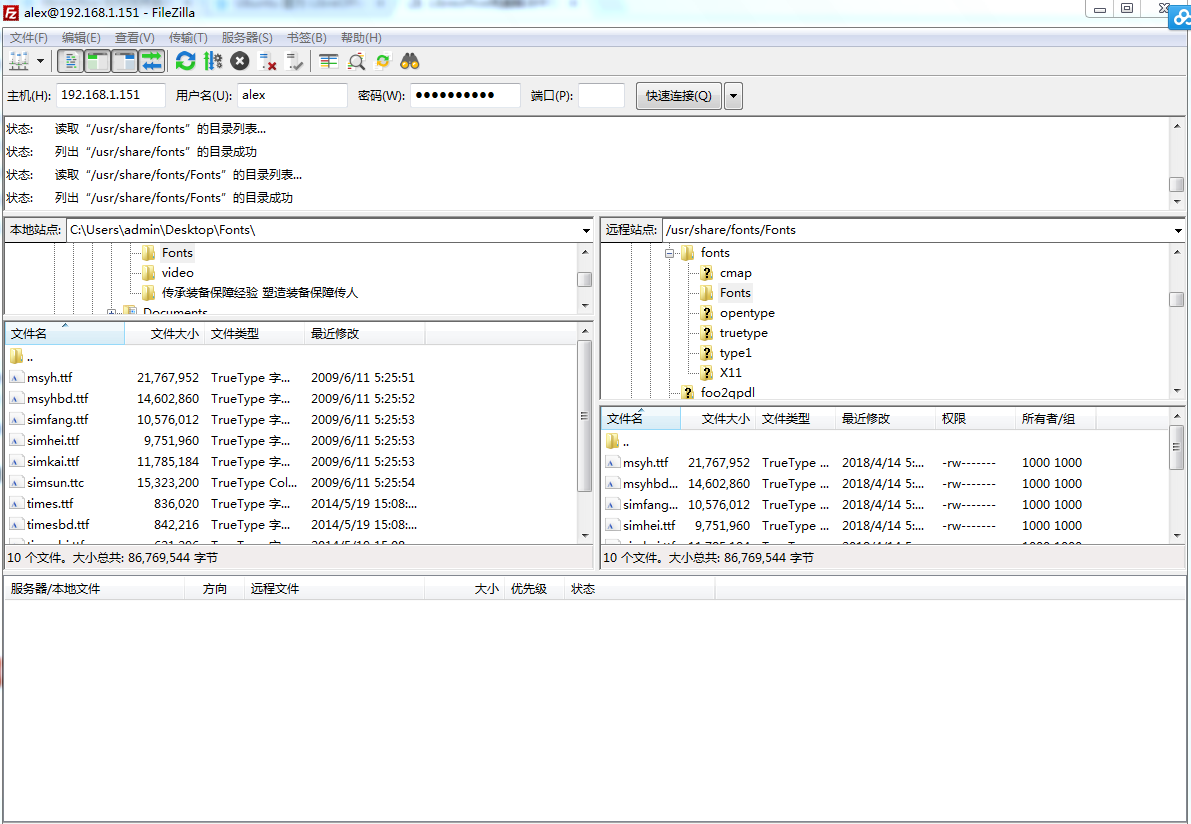Viewport: 1191px width, 824px height.
Task: Select the cmap folder in remote tree
Action: 735,273
